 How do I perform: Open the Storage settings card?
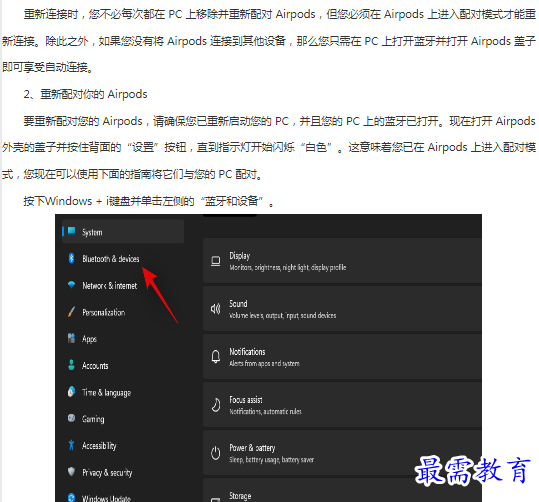coord(342,490)
